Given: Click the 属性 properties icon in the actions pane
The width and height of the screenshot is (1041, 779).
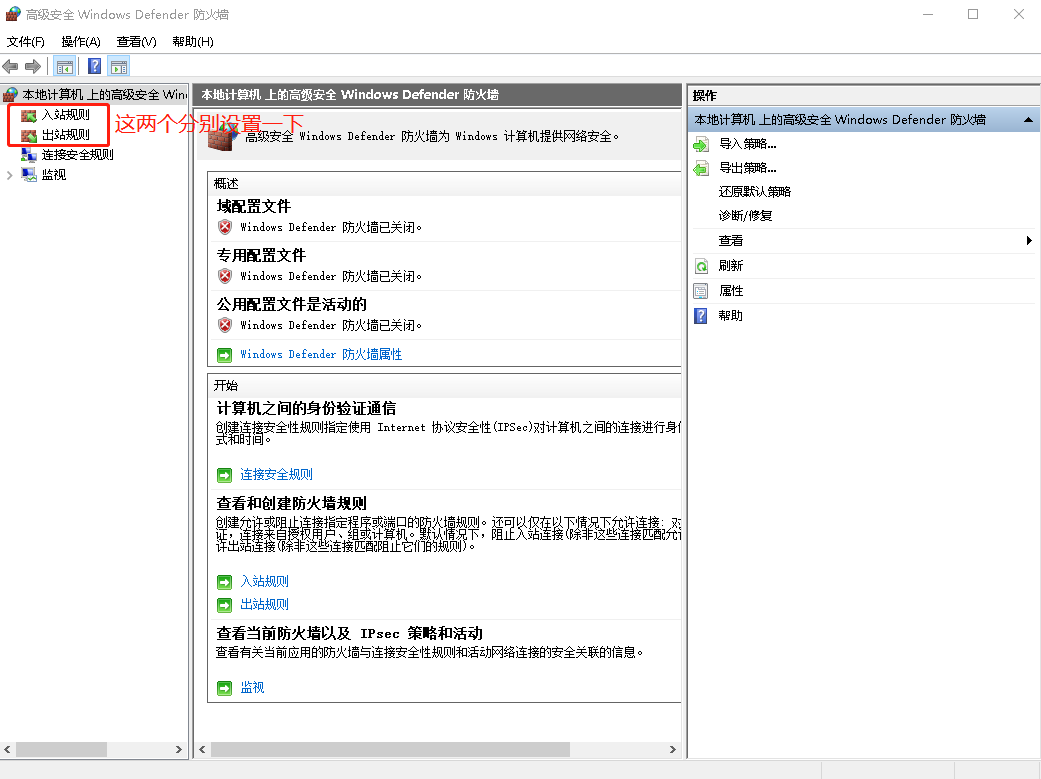Looking at the screenshot, I should 701,291.
